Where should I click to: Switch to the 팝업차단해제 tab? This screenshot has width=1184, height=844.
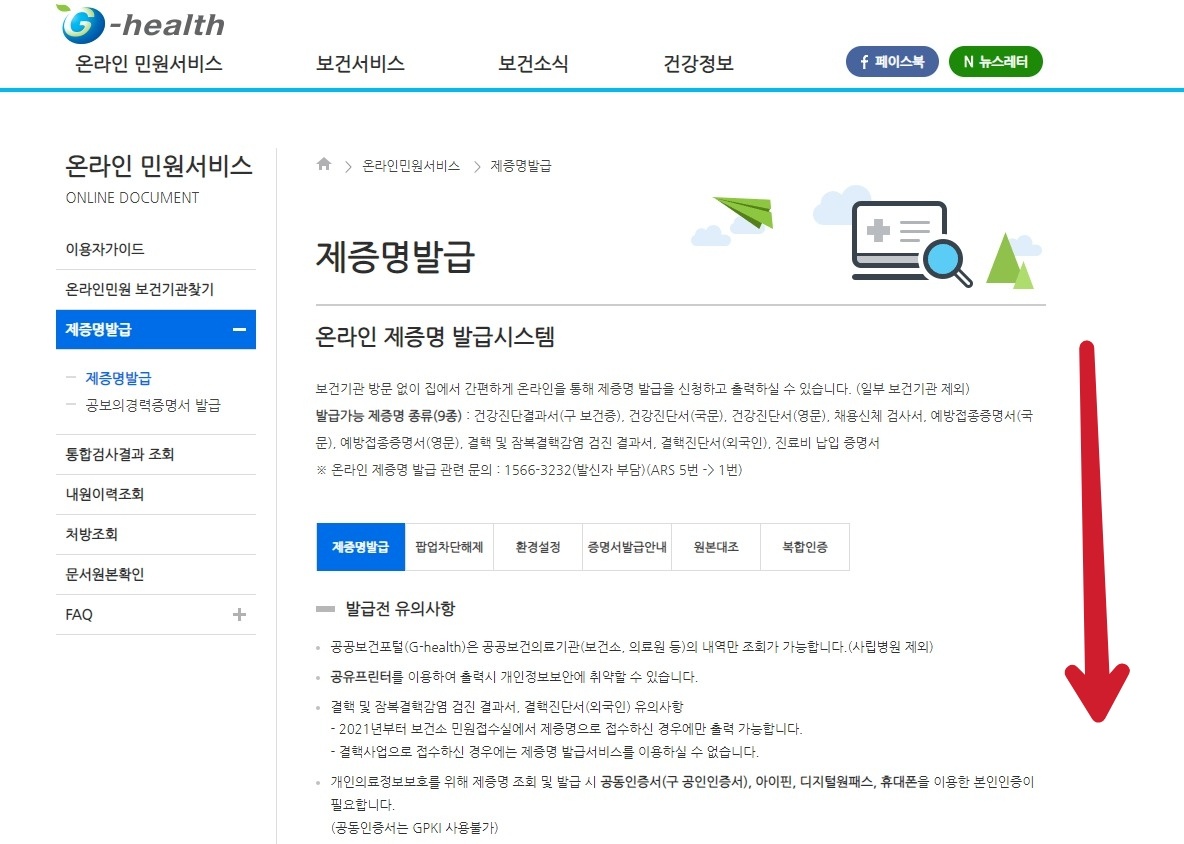pyautogui.click(x=448, y=547)
